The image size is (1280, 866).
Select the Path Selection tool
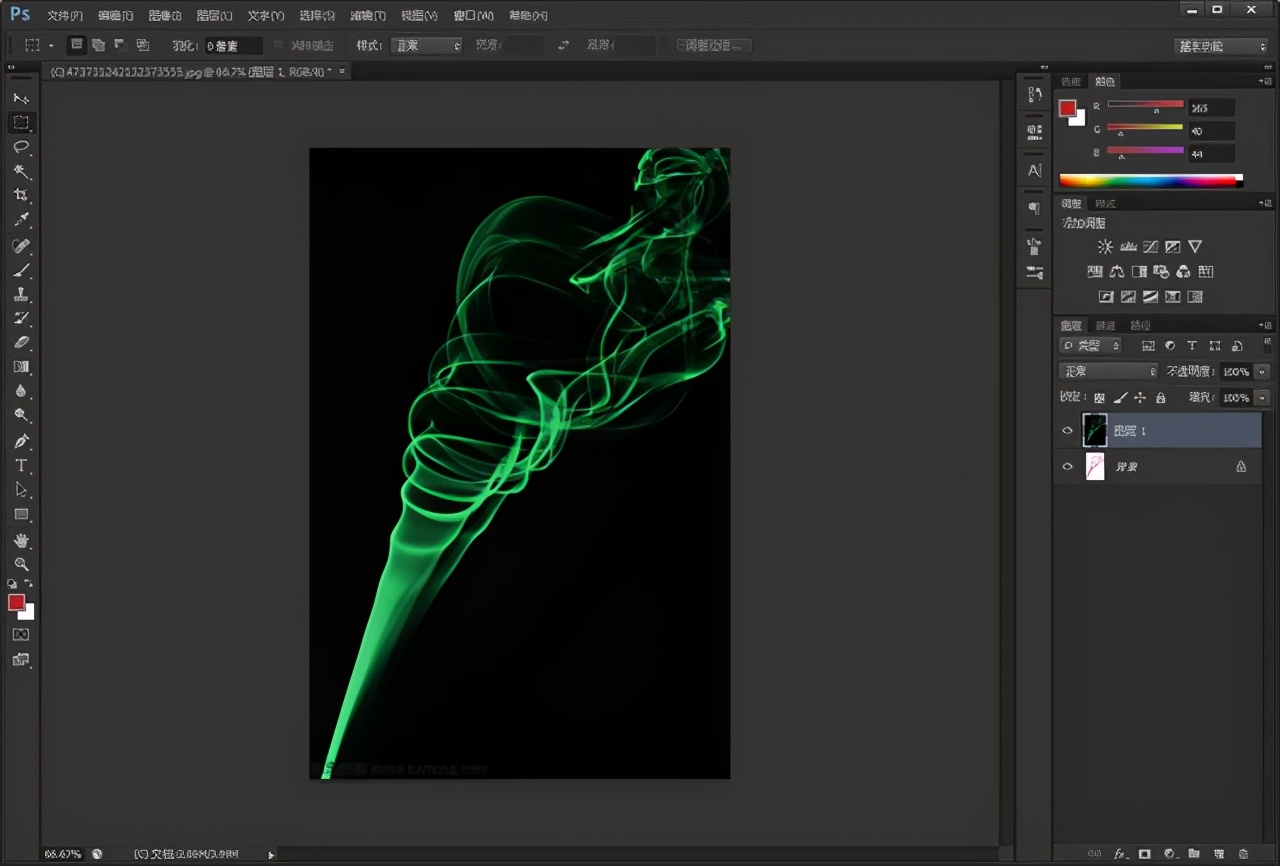point(20,490)
